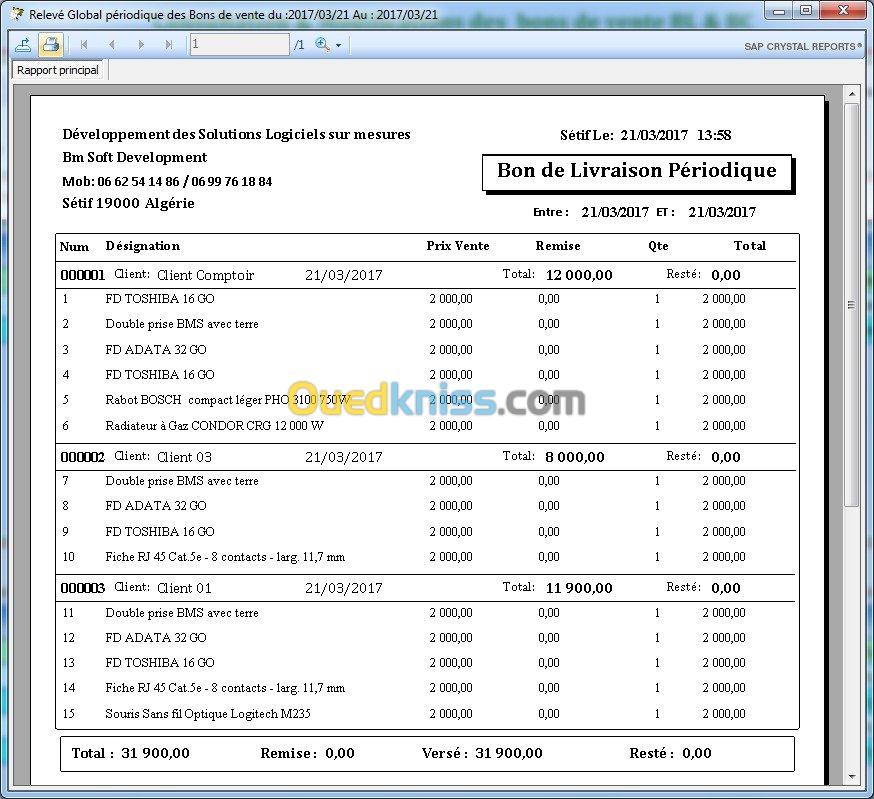Click the window title bar icon
This screenshot has width=874, height=799.
coord(17,13)
